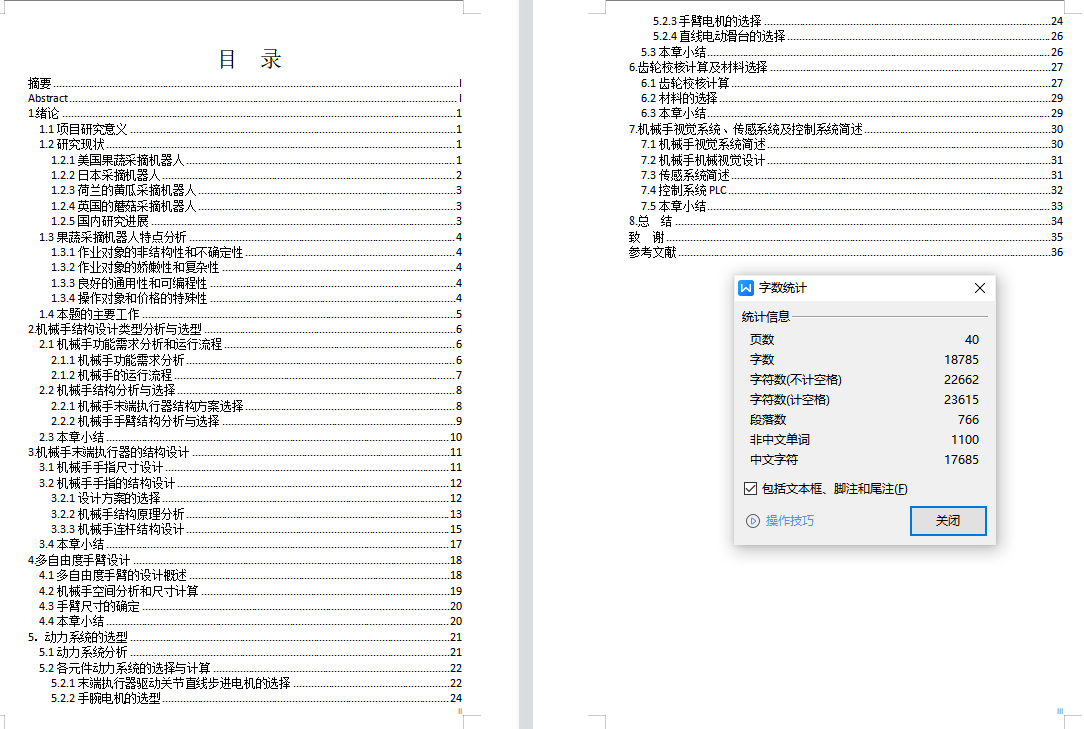
Task: Open TOC entry 1.2.1 美国果蔬采摘机器人
Action: [x=256, y=160]
